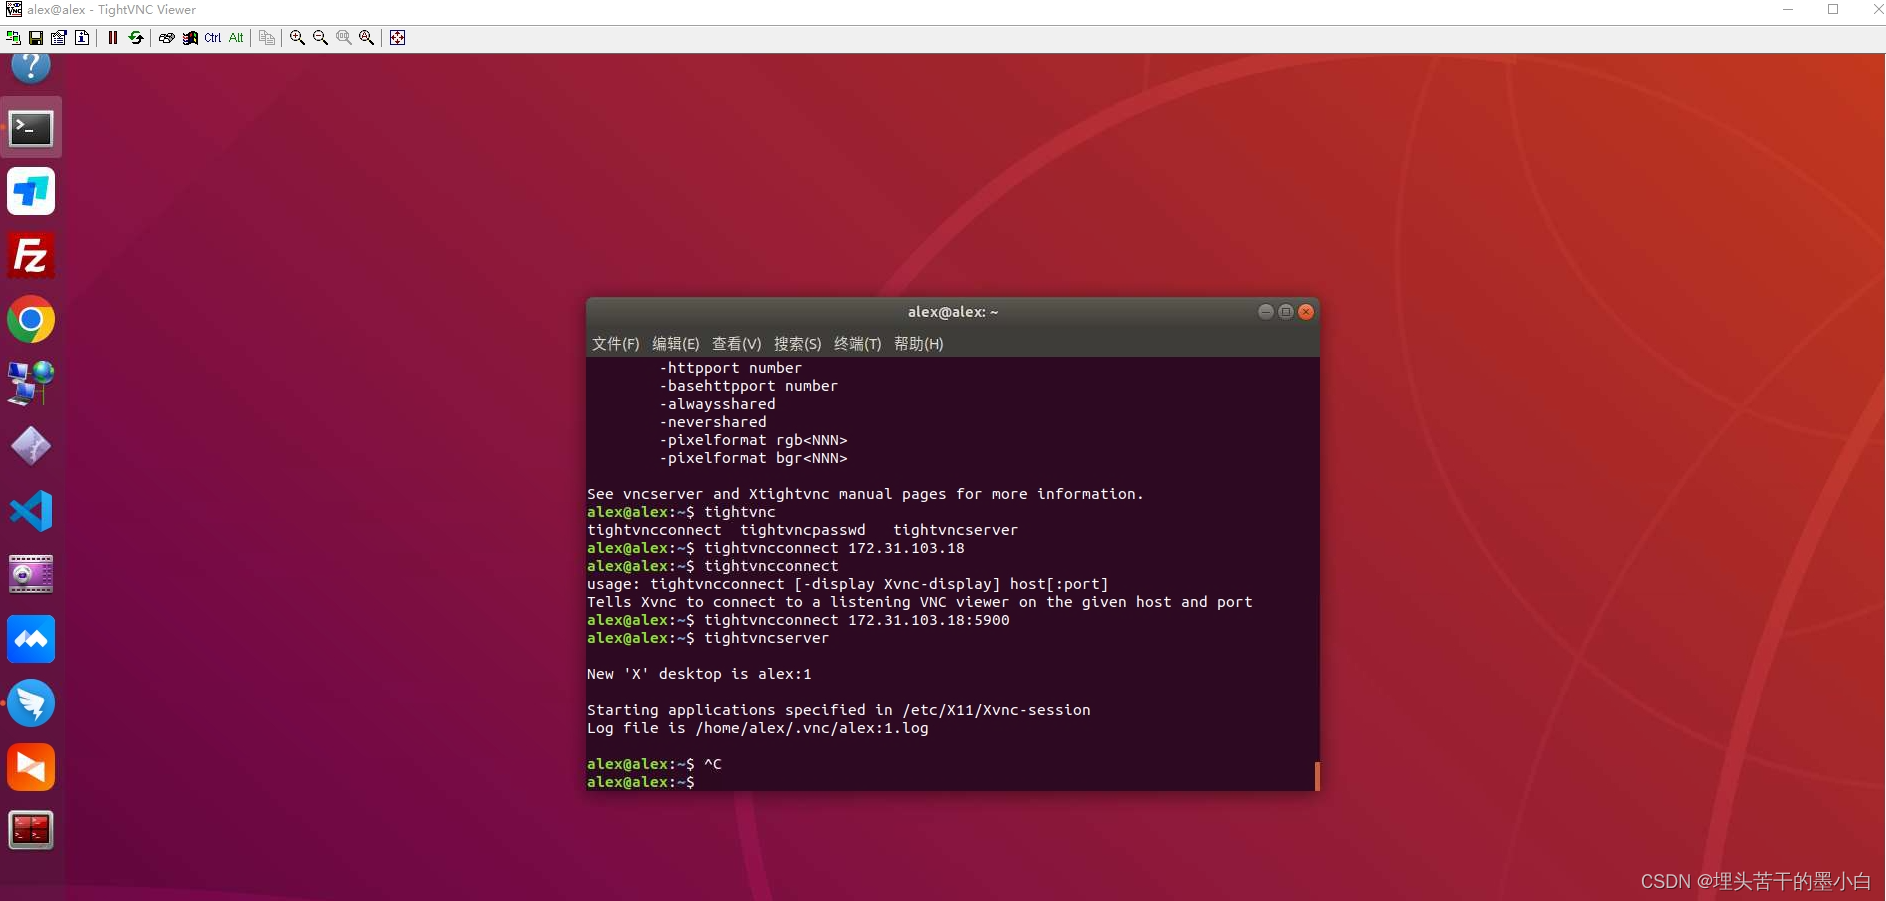The width and height of the screenshot is (1886, 901).
Task: Click the terminal's orange scrollbar thumb
Action: click(1317, 776)
